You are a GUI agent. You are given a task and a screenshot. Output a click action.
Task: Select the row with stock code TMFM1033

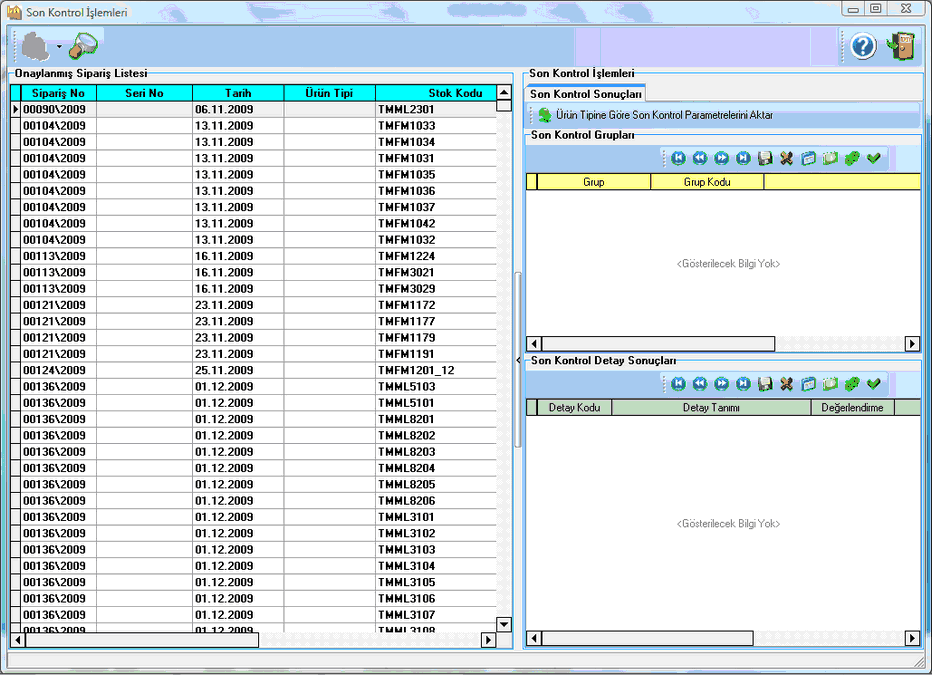pyautogui.click(x=253, y=126)
